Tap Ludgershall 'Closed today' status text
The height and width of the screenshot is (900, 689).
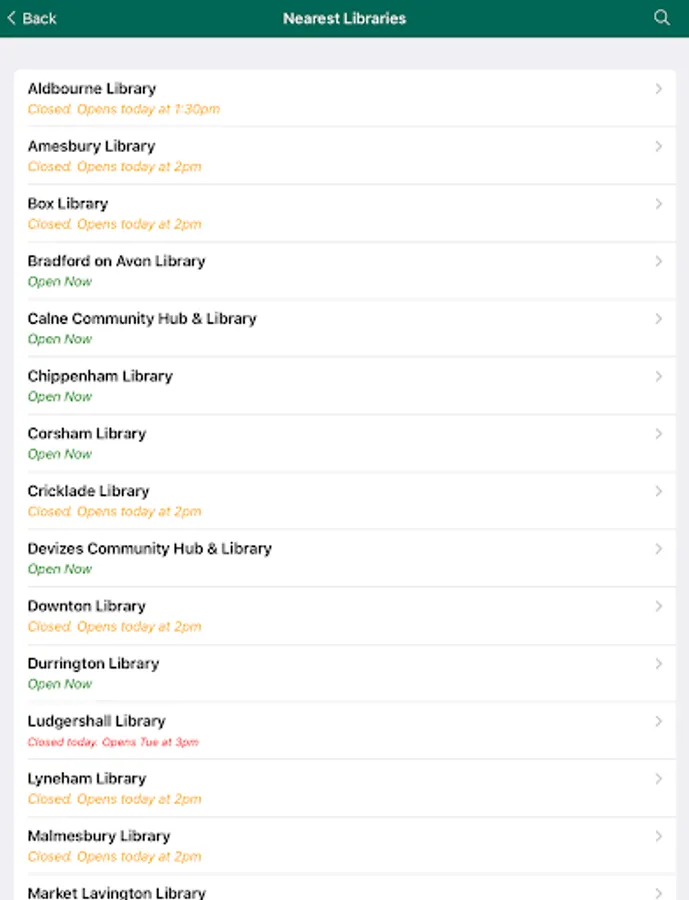pyautogui.click(x=62, y=742)
